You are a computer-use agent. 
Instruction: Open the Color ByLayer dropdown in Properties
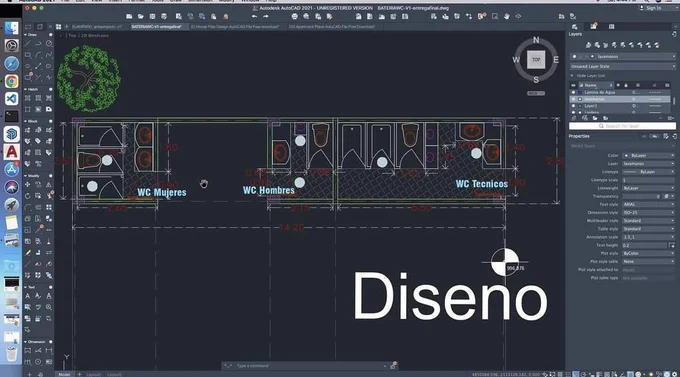649,155
